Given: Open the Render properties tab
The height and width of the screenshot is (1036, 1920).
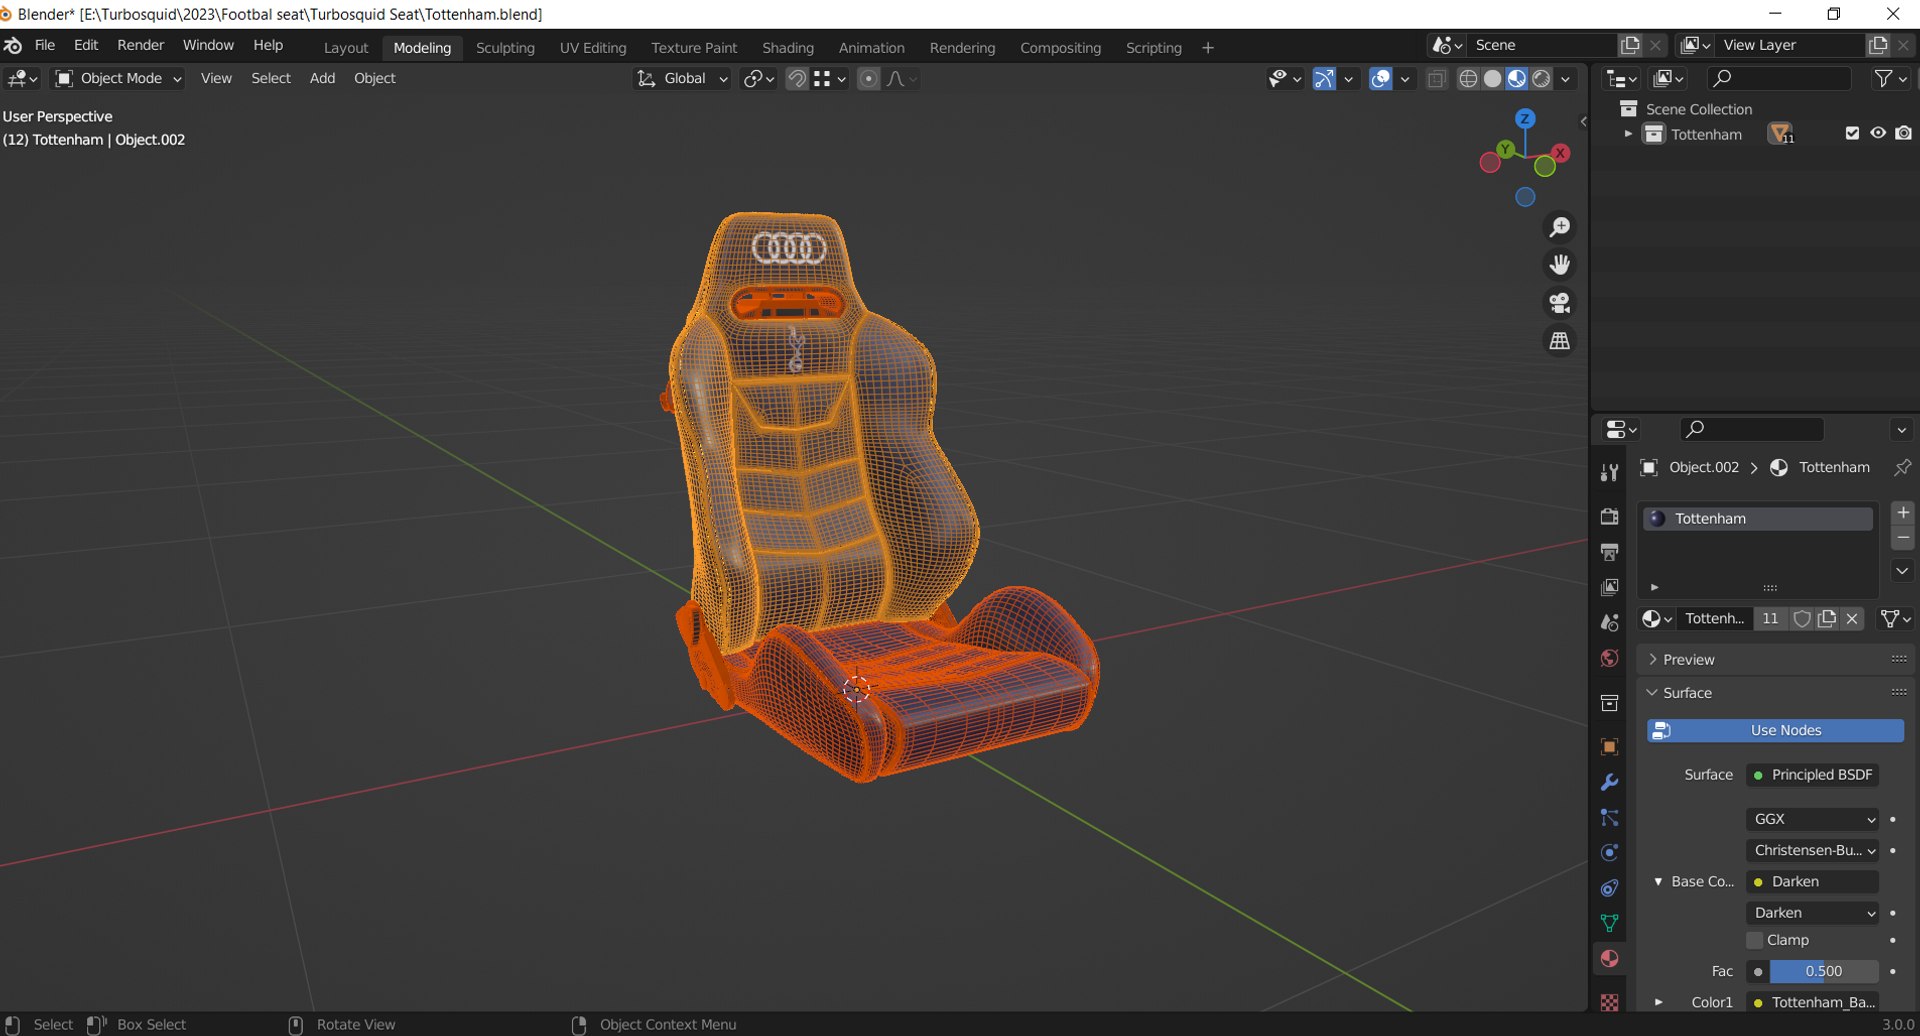Looking at the screenshot, I should click(x=1609, y=517).
